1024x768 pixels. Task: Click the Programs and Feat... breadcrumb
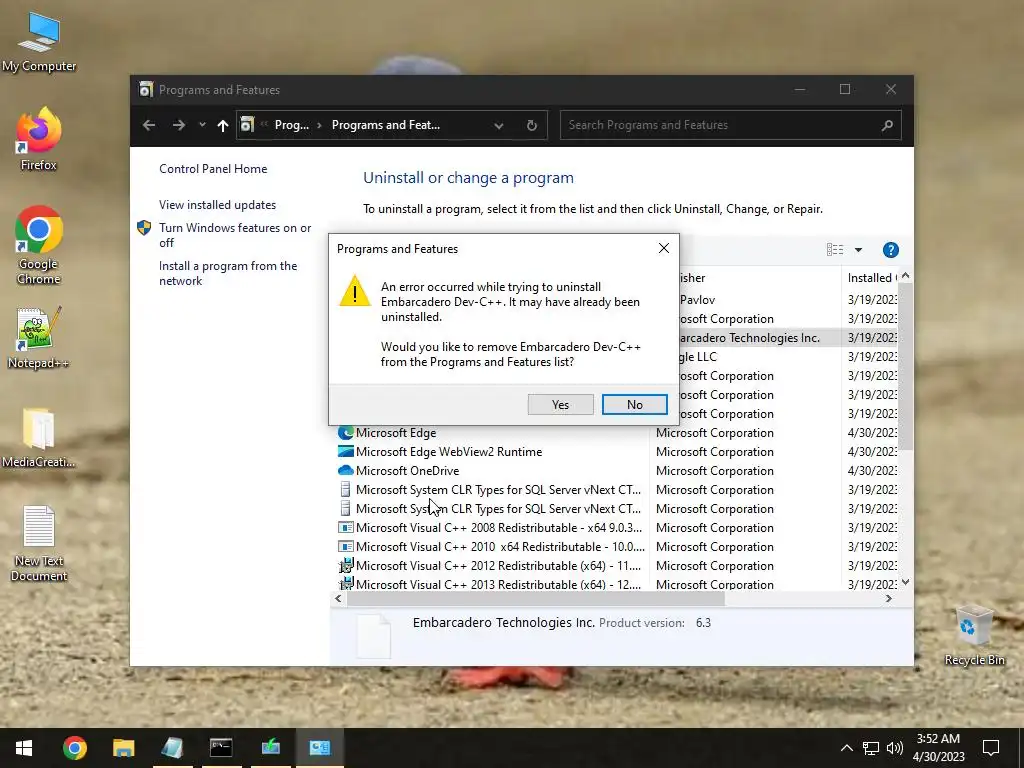385,125
